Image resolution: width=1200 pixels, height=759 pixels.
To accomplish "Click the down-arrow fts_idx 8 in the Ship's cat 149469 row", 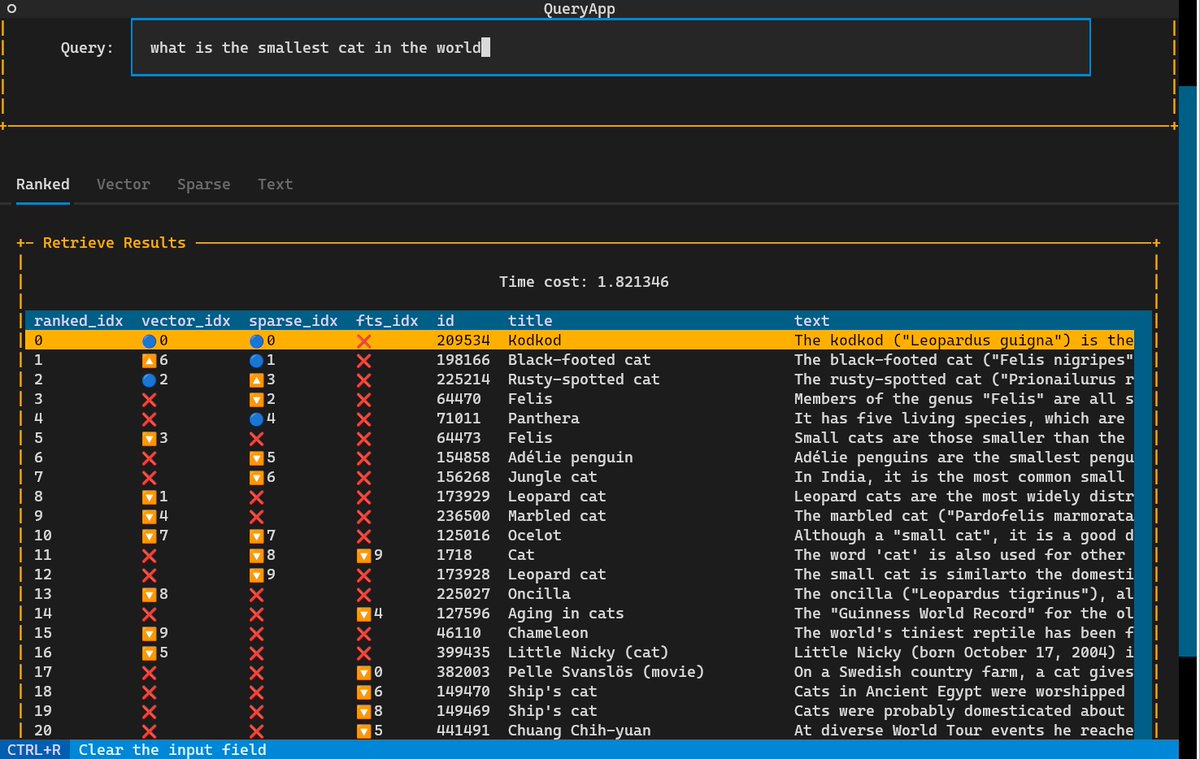I will (x=369, y=711).
